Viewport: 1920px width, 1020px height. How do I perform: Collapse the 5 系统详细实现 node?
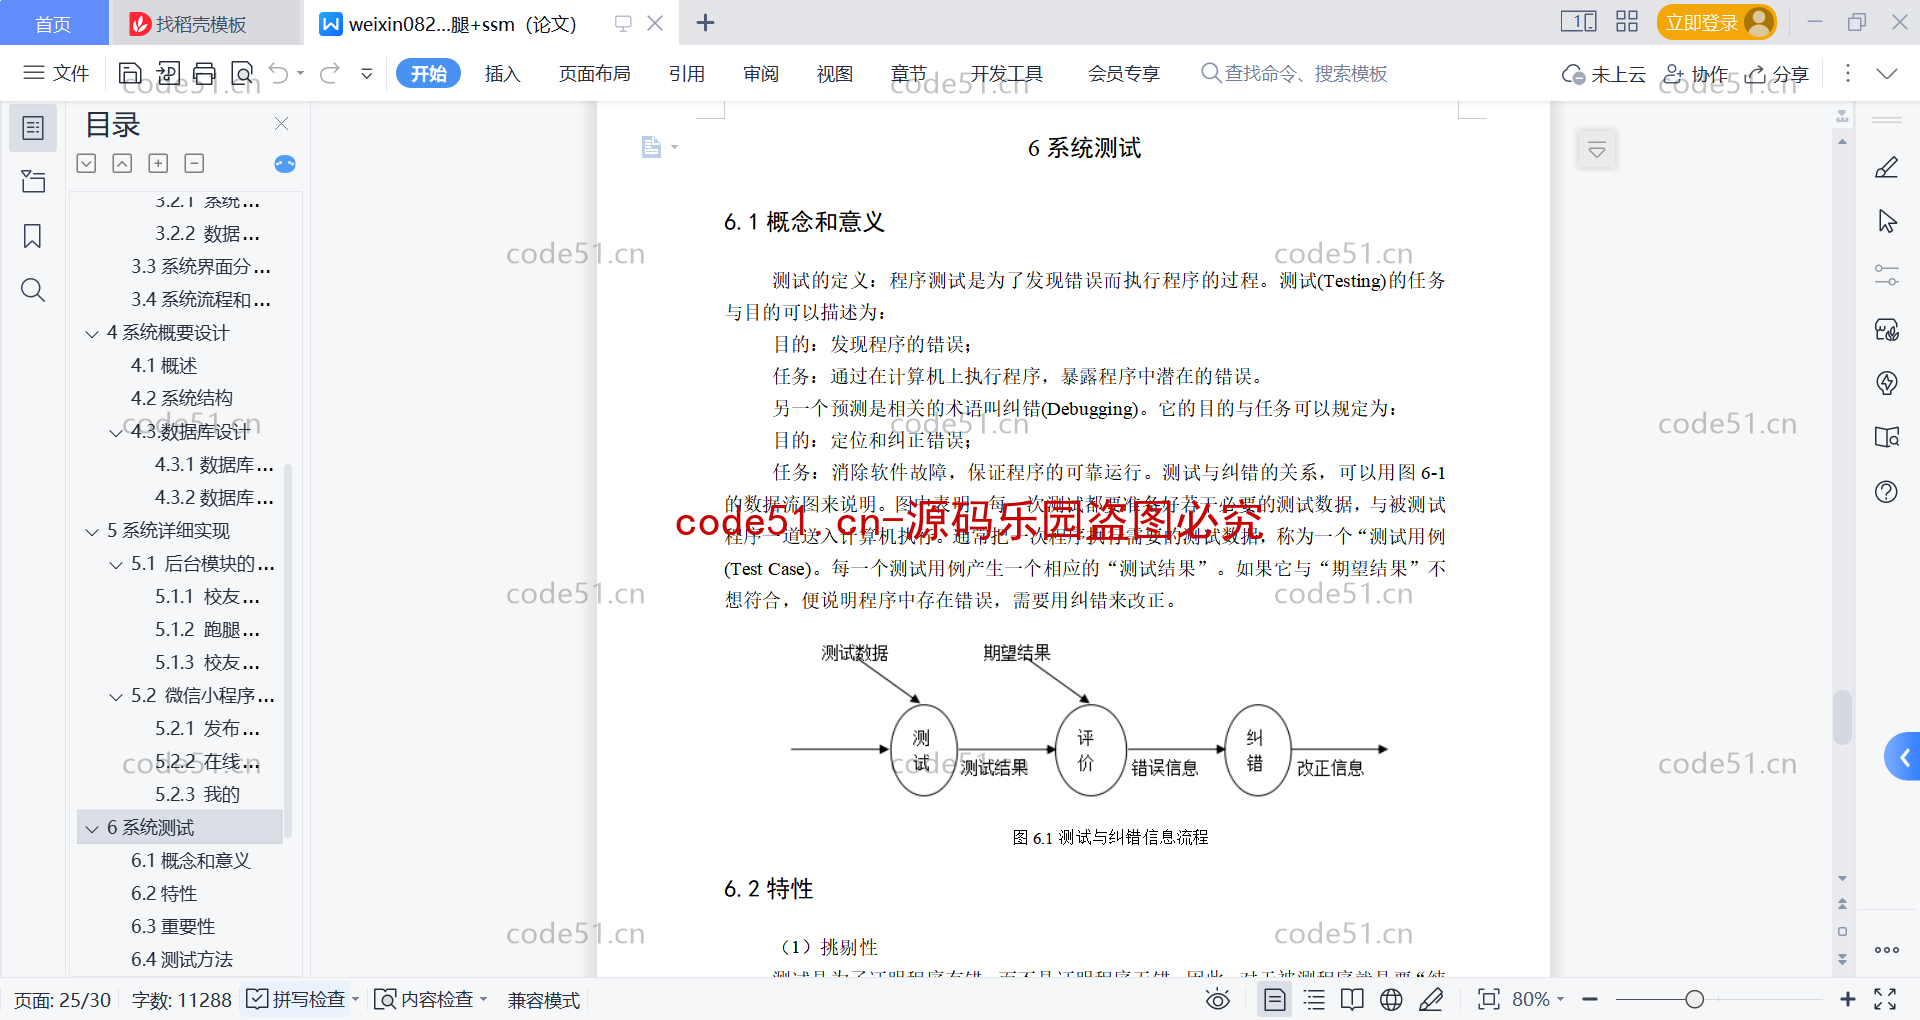click(92, 531)
